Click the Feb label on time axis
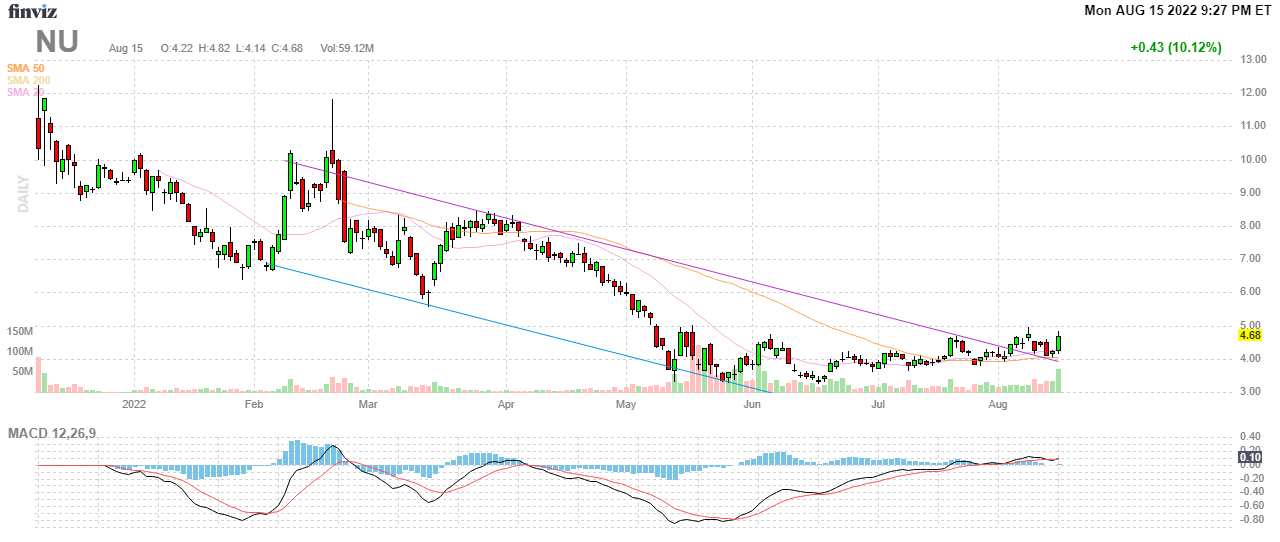Screen dimensions: 1280x542 click(253, 404)
